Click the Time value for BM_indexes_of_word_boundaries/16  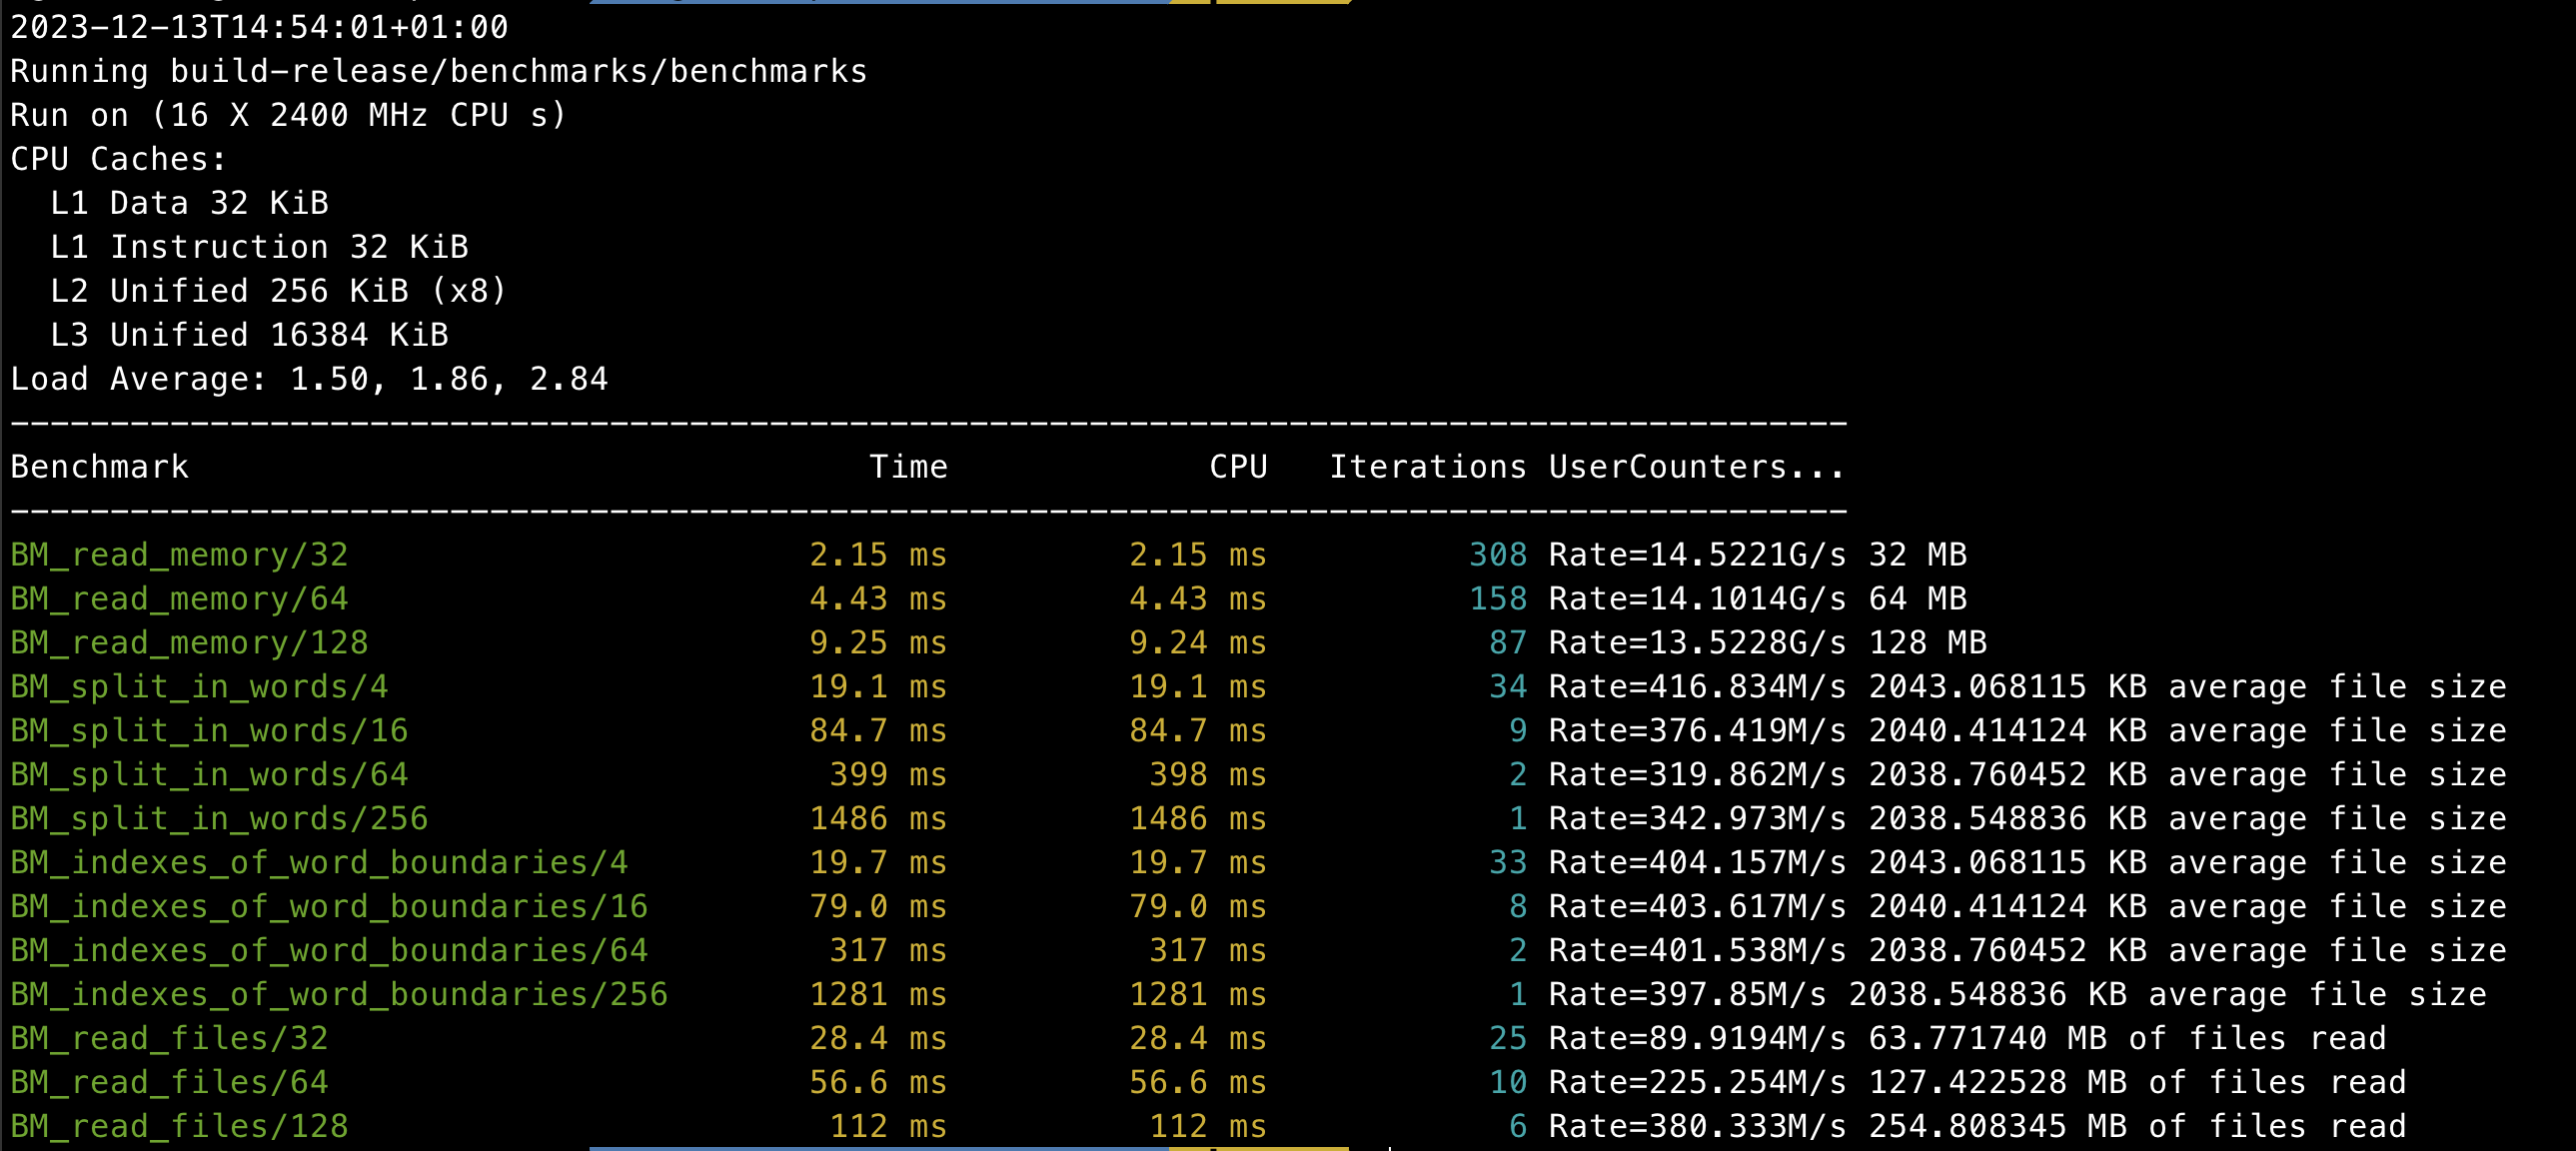(878, 907)
